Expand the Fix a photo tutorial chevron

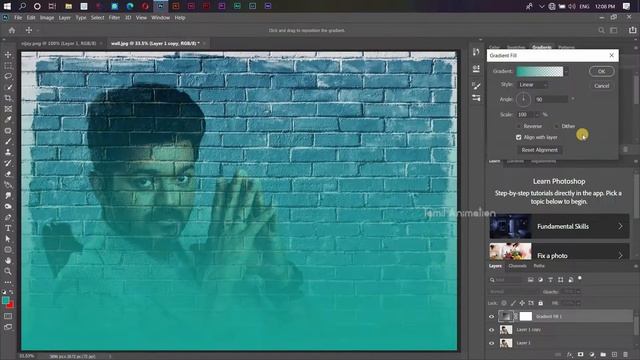click(620, 256)
